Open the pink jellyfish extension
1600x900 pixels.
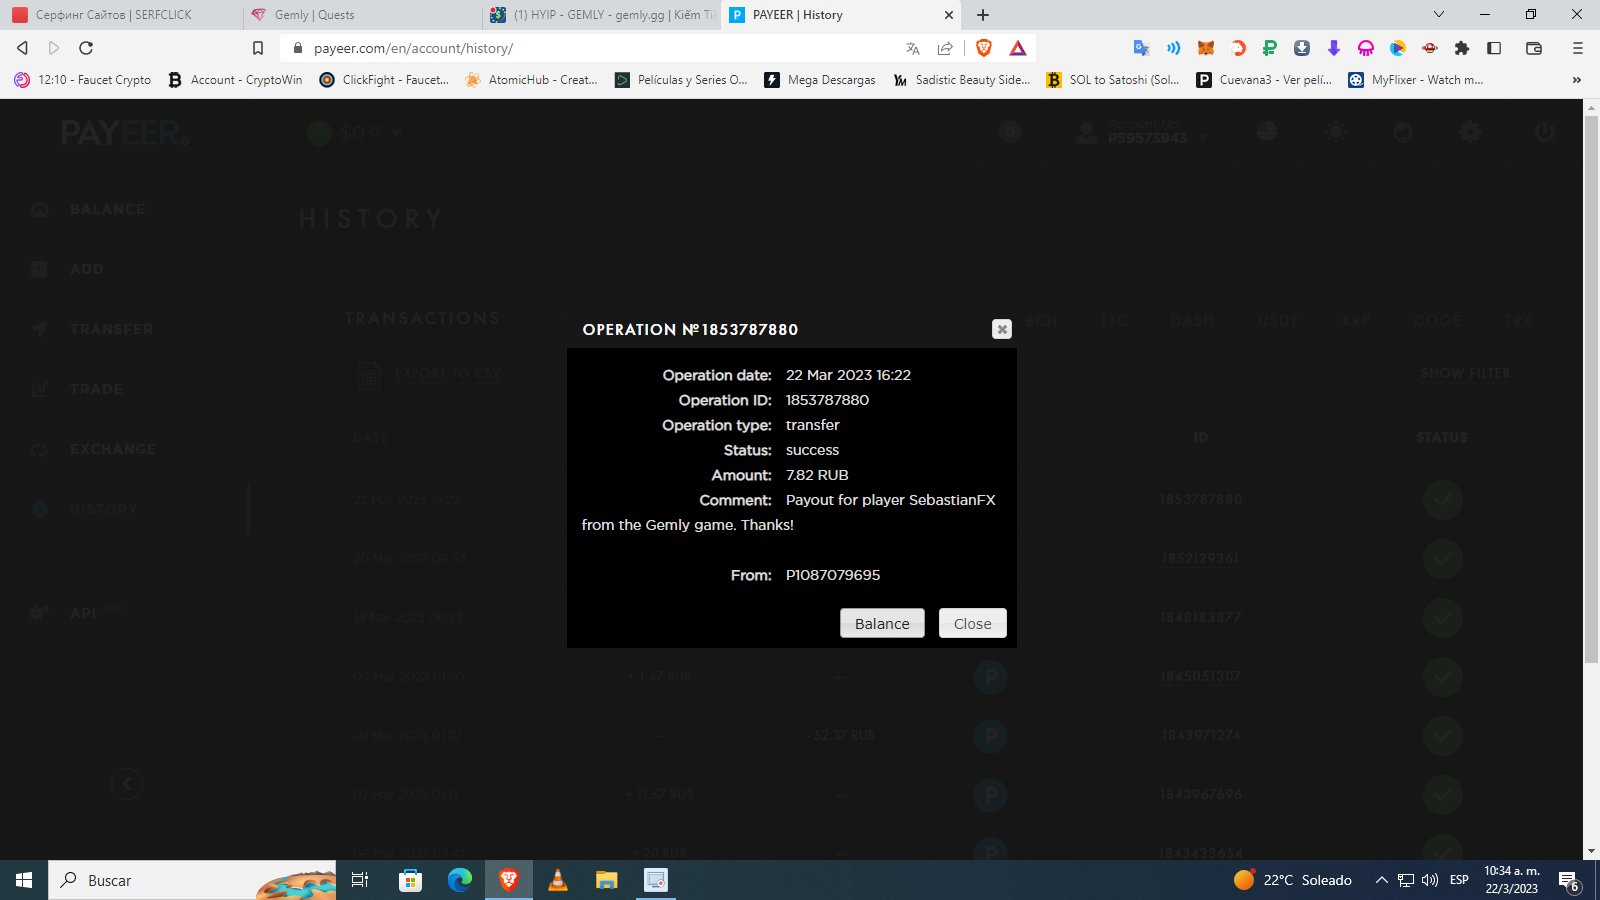(x=1366, y=48)
